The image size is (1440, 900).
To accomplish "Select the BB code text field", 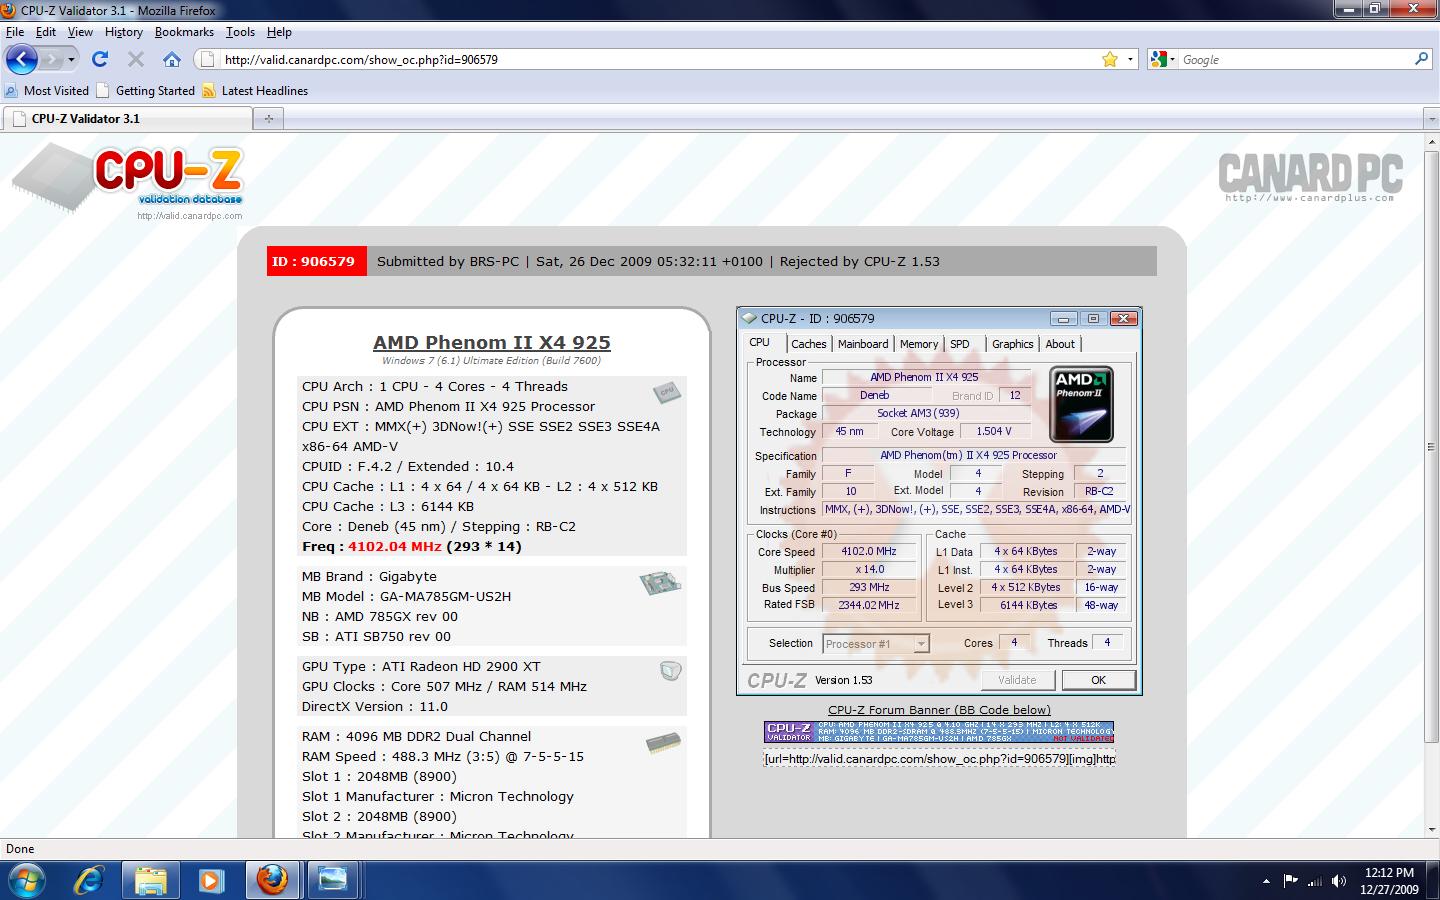I will coord(939,759).
